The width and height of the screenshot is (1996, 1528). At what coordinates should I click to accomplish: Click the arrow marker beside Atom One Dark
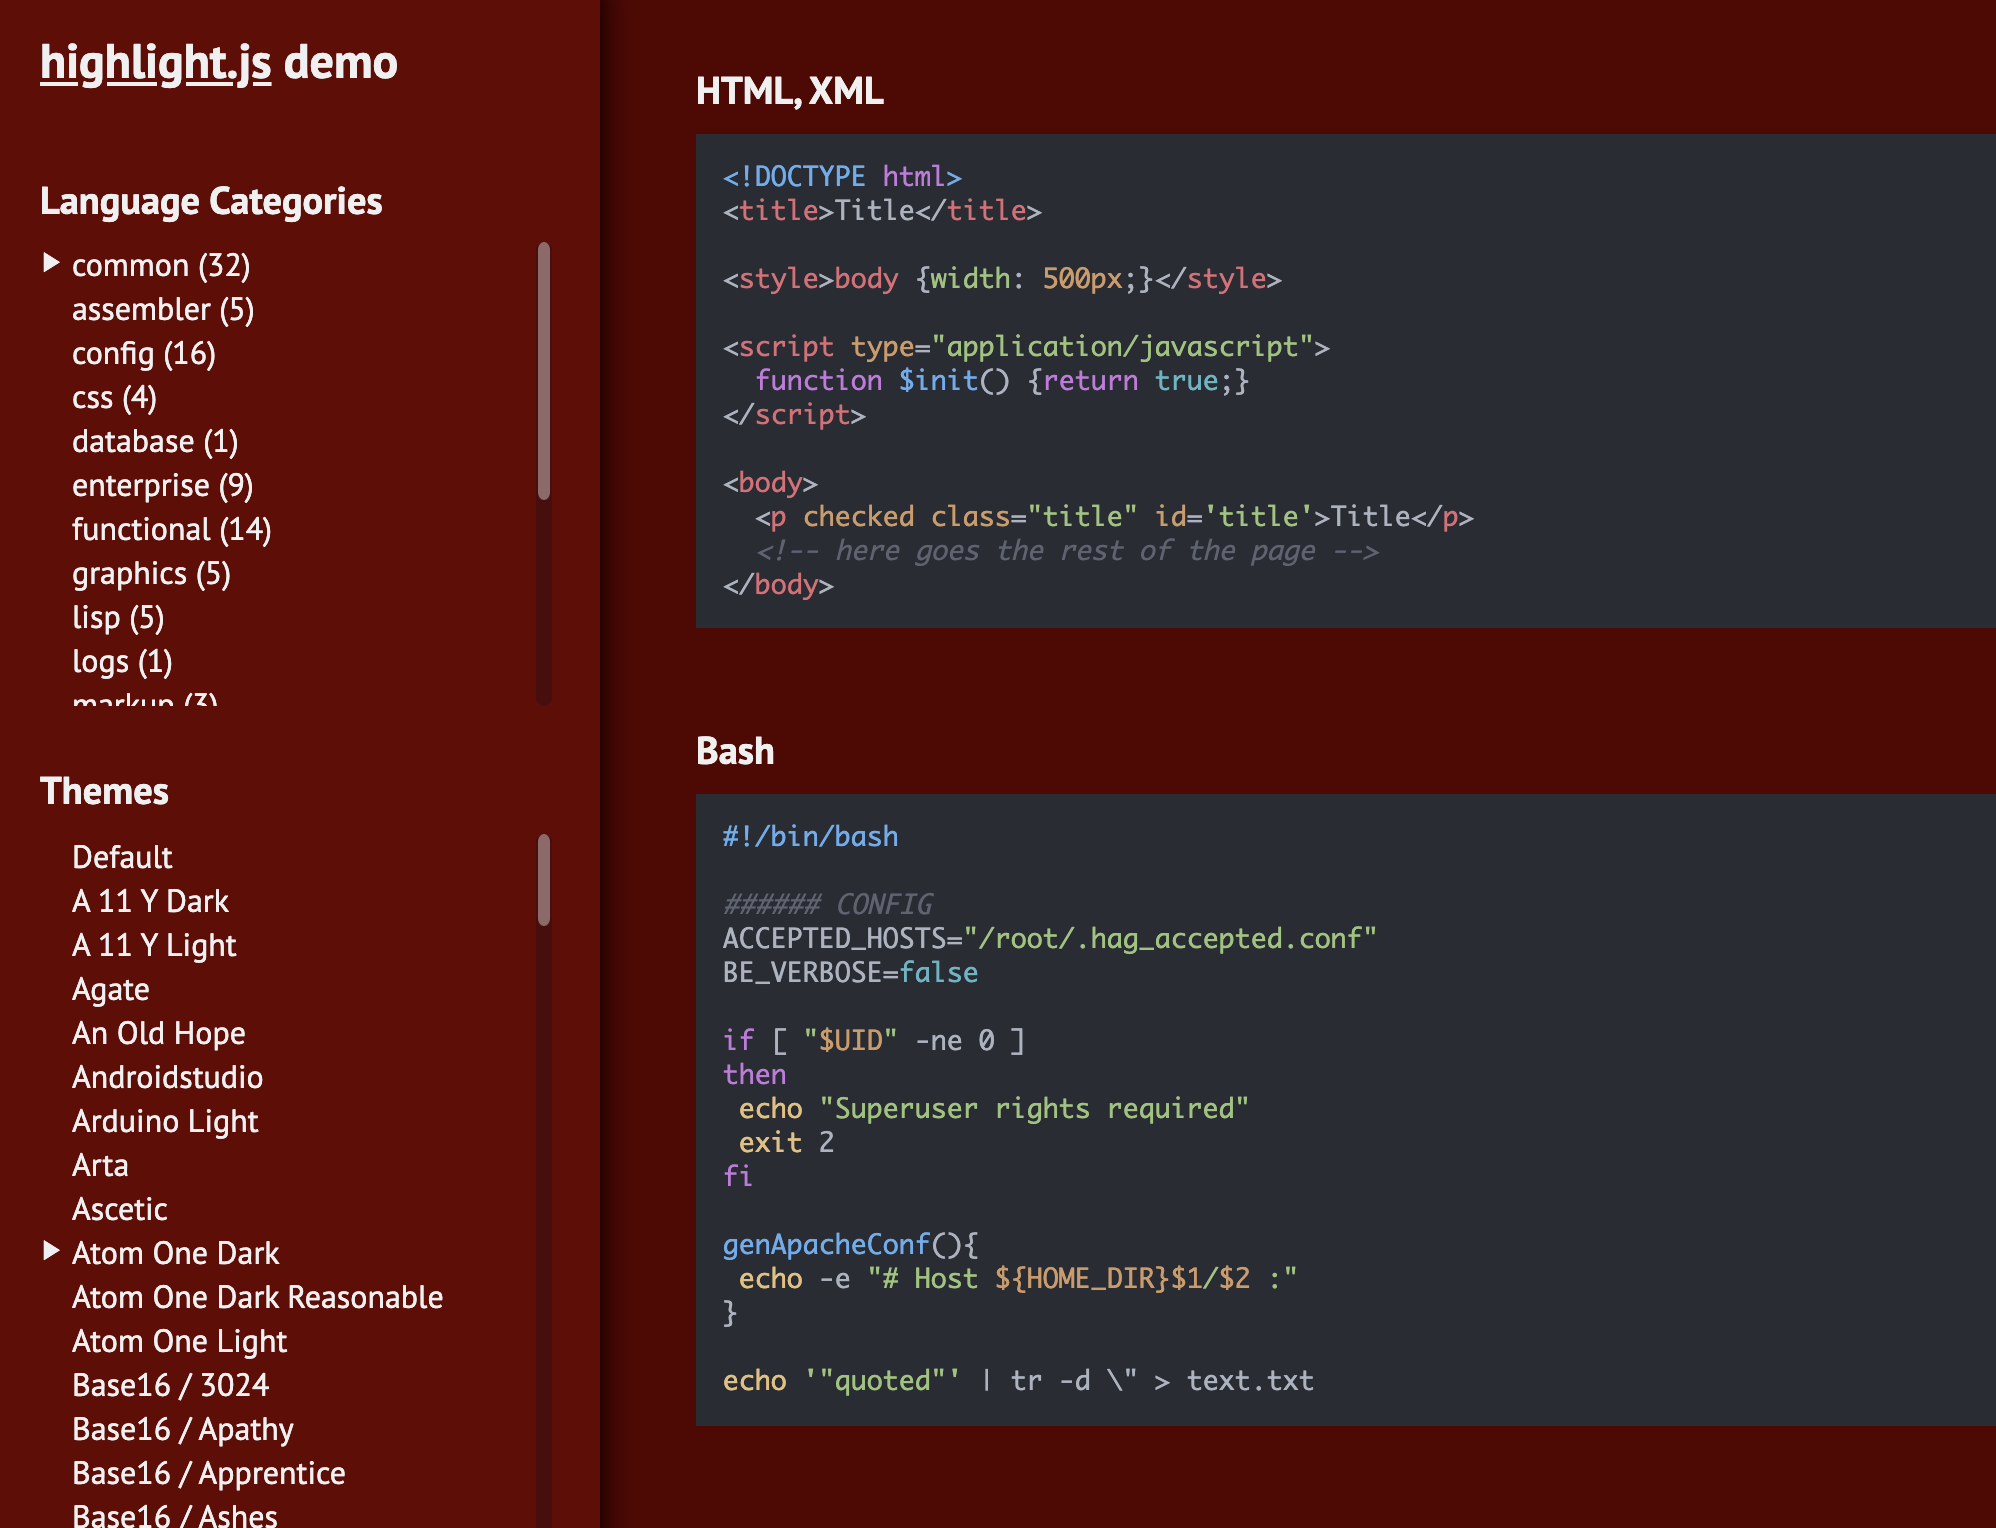coord(51,1251)
